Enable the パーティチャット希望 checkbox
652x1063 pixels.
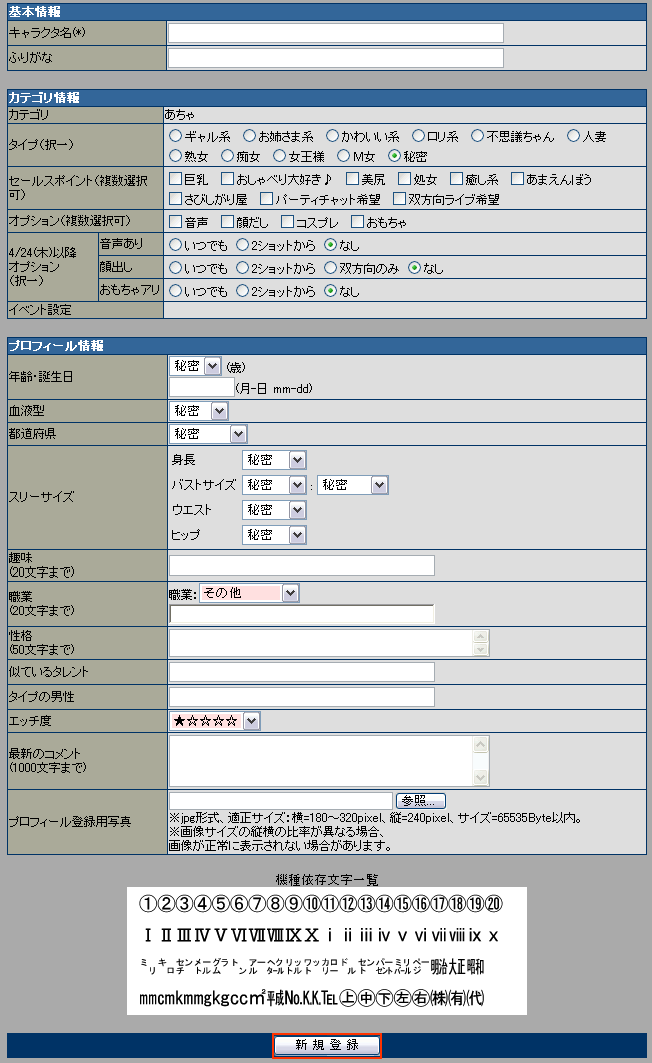point(265,199)
